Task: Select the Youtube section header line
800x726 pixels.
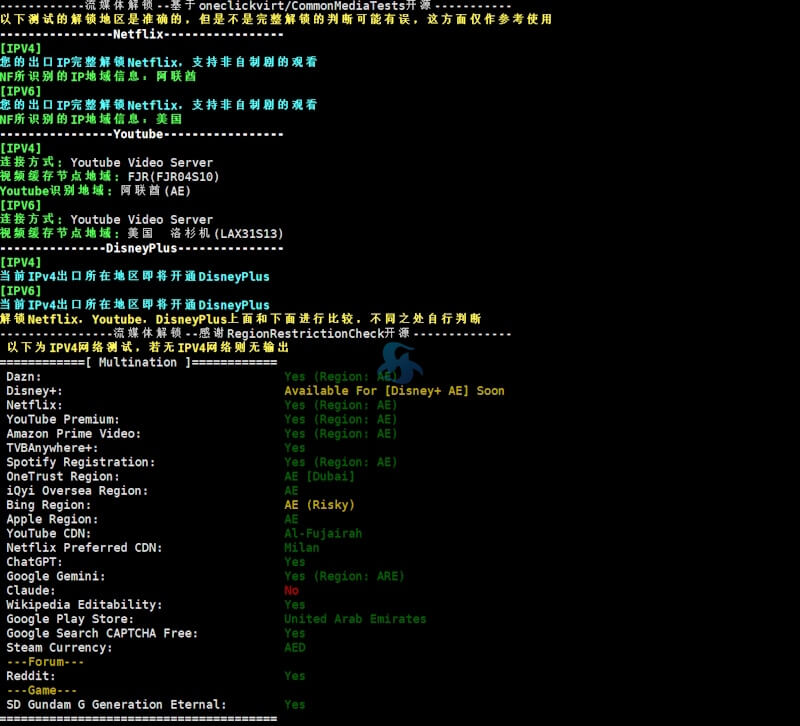Action: (x=141, y=134)
